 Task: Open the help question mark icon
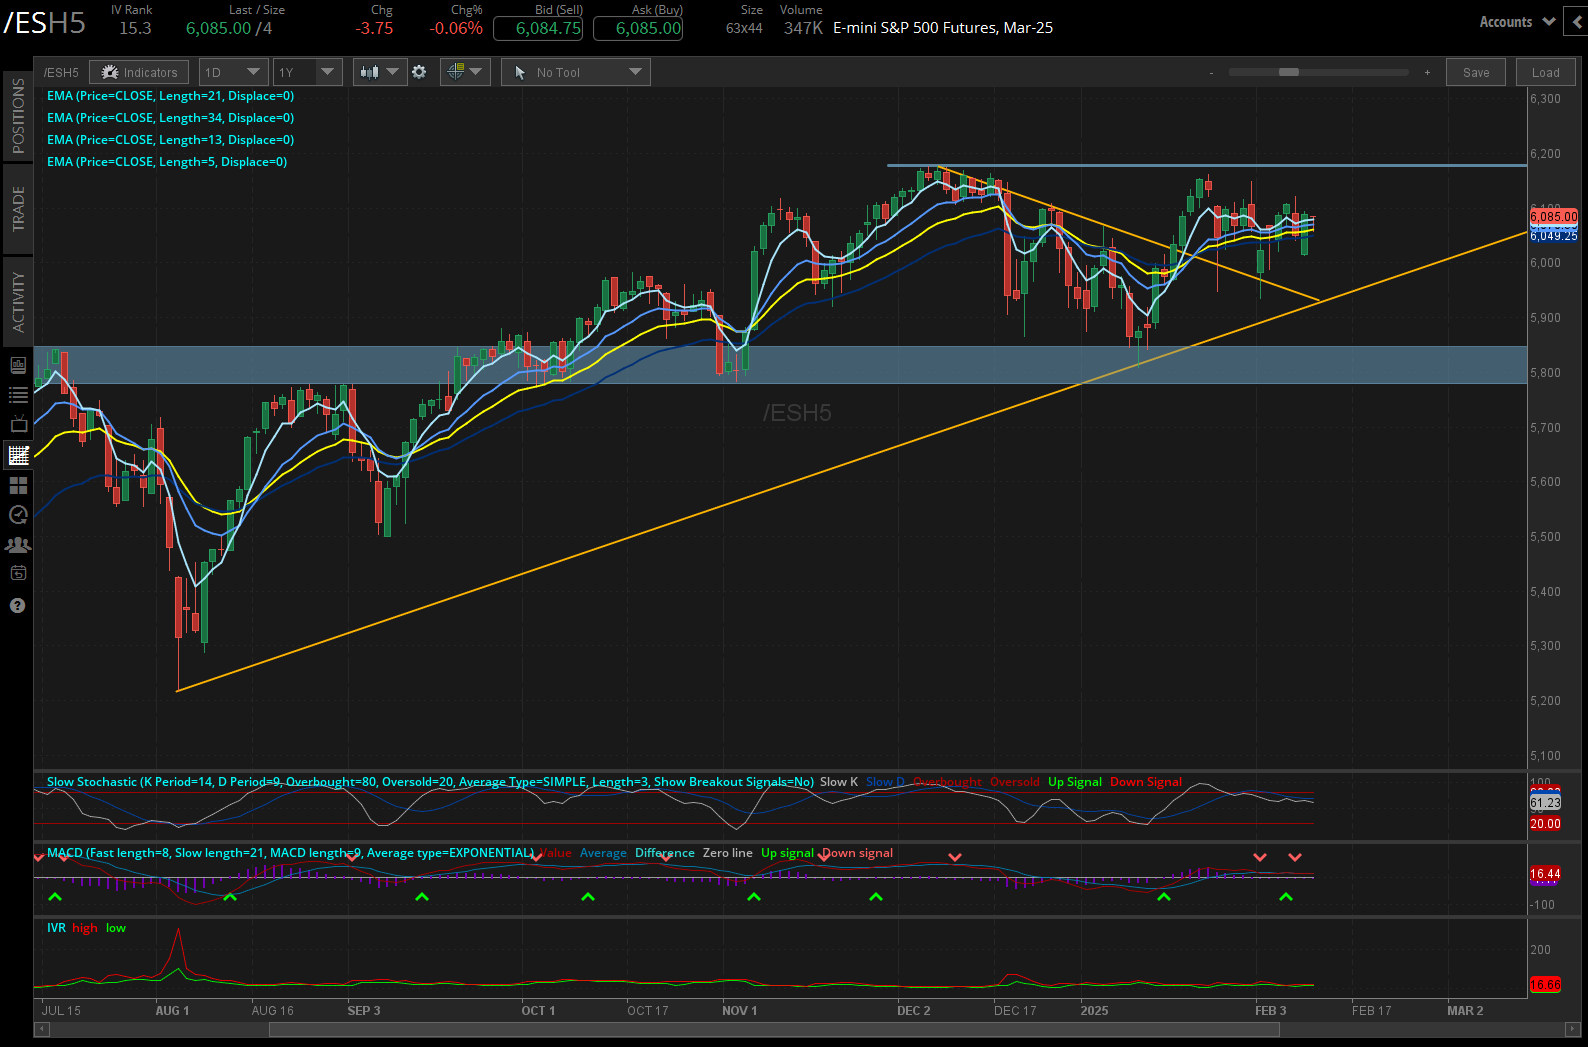click(x=17, y=605)
